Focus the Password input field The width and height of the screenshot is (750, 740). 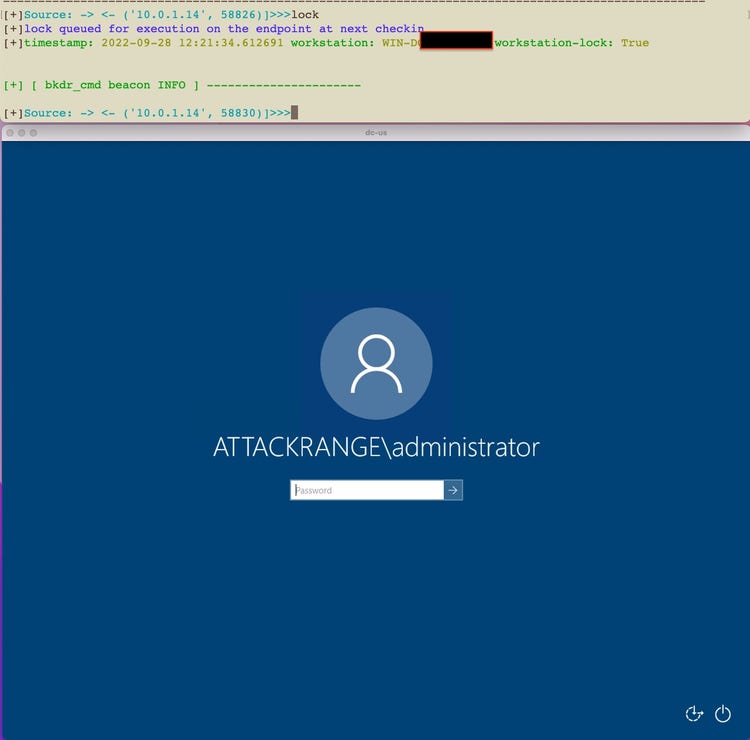tap(367, 490)
